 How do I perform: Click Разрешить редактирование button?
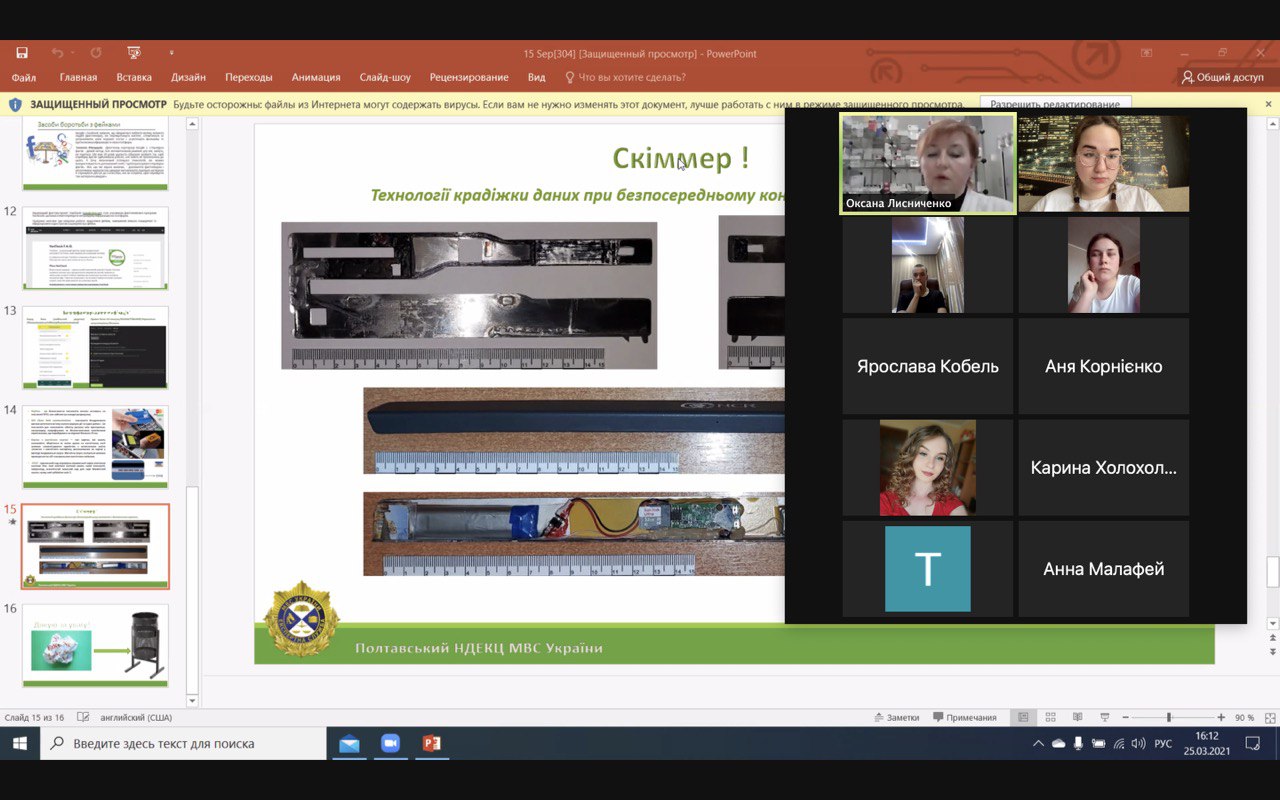pyautogui.click(x=1055, y=104)
